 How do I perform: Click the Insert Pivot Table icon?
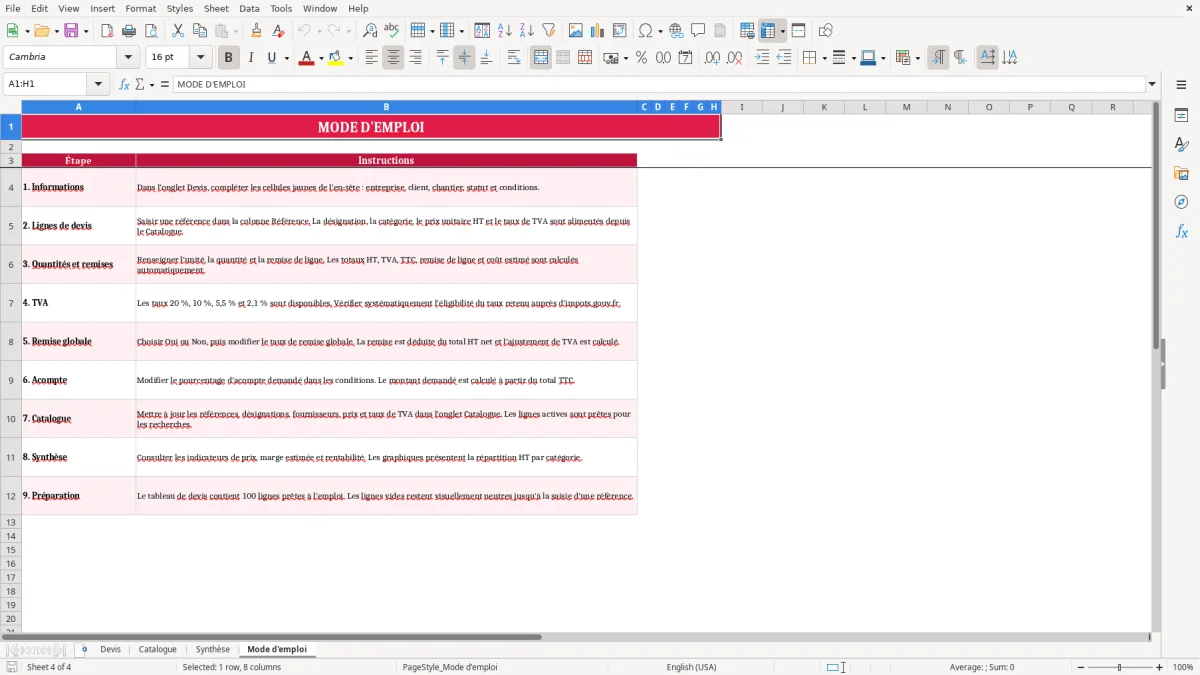[x=620, y=31]
